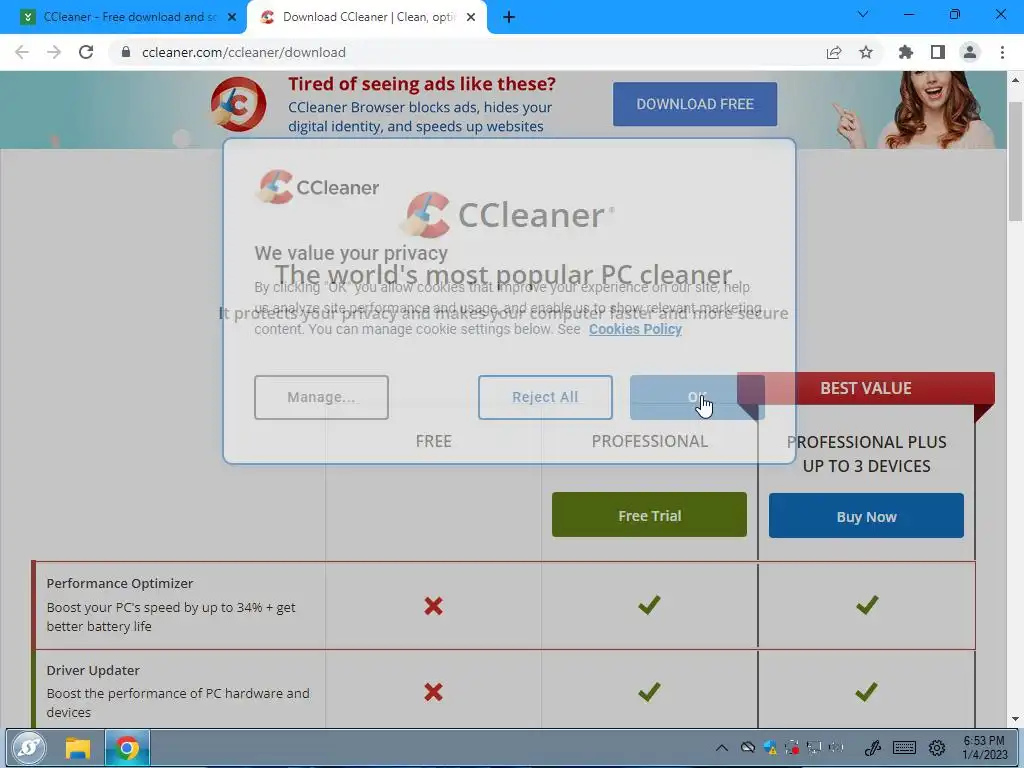Open the Chrome side panel icon
Screen dimensions: 1024x768
click(x=938, y=52)
